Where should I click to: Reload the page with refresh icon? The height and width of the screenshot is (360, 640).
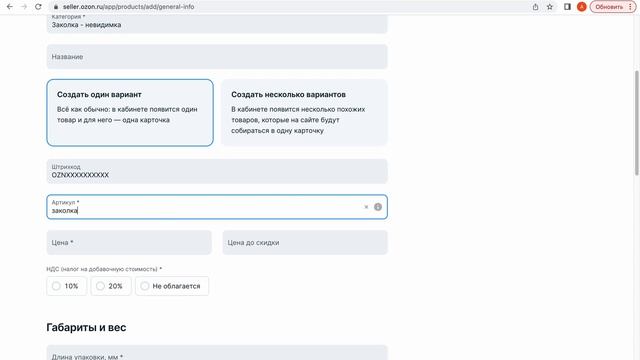coord(38,7)
